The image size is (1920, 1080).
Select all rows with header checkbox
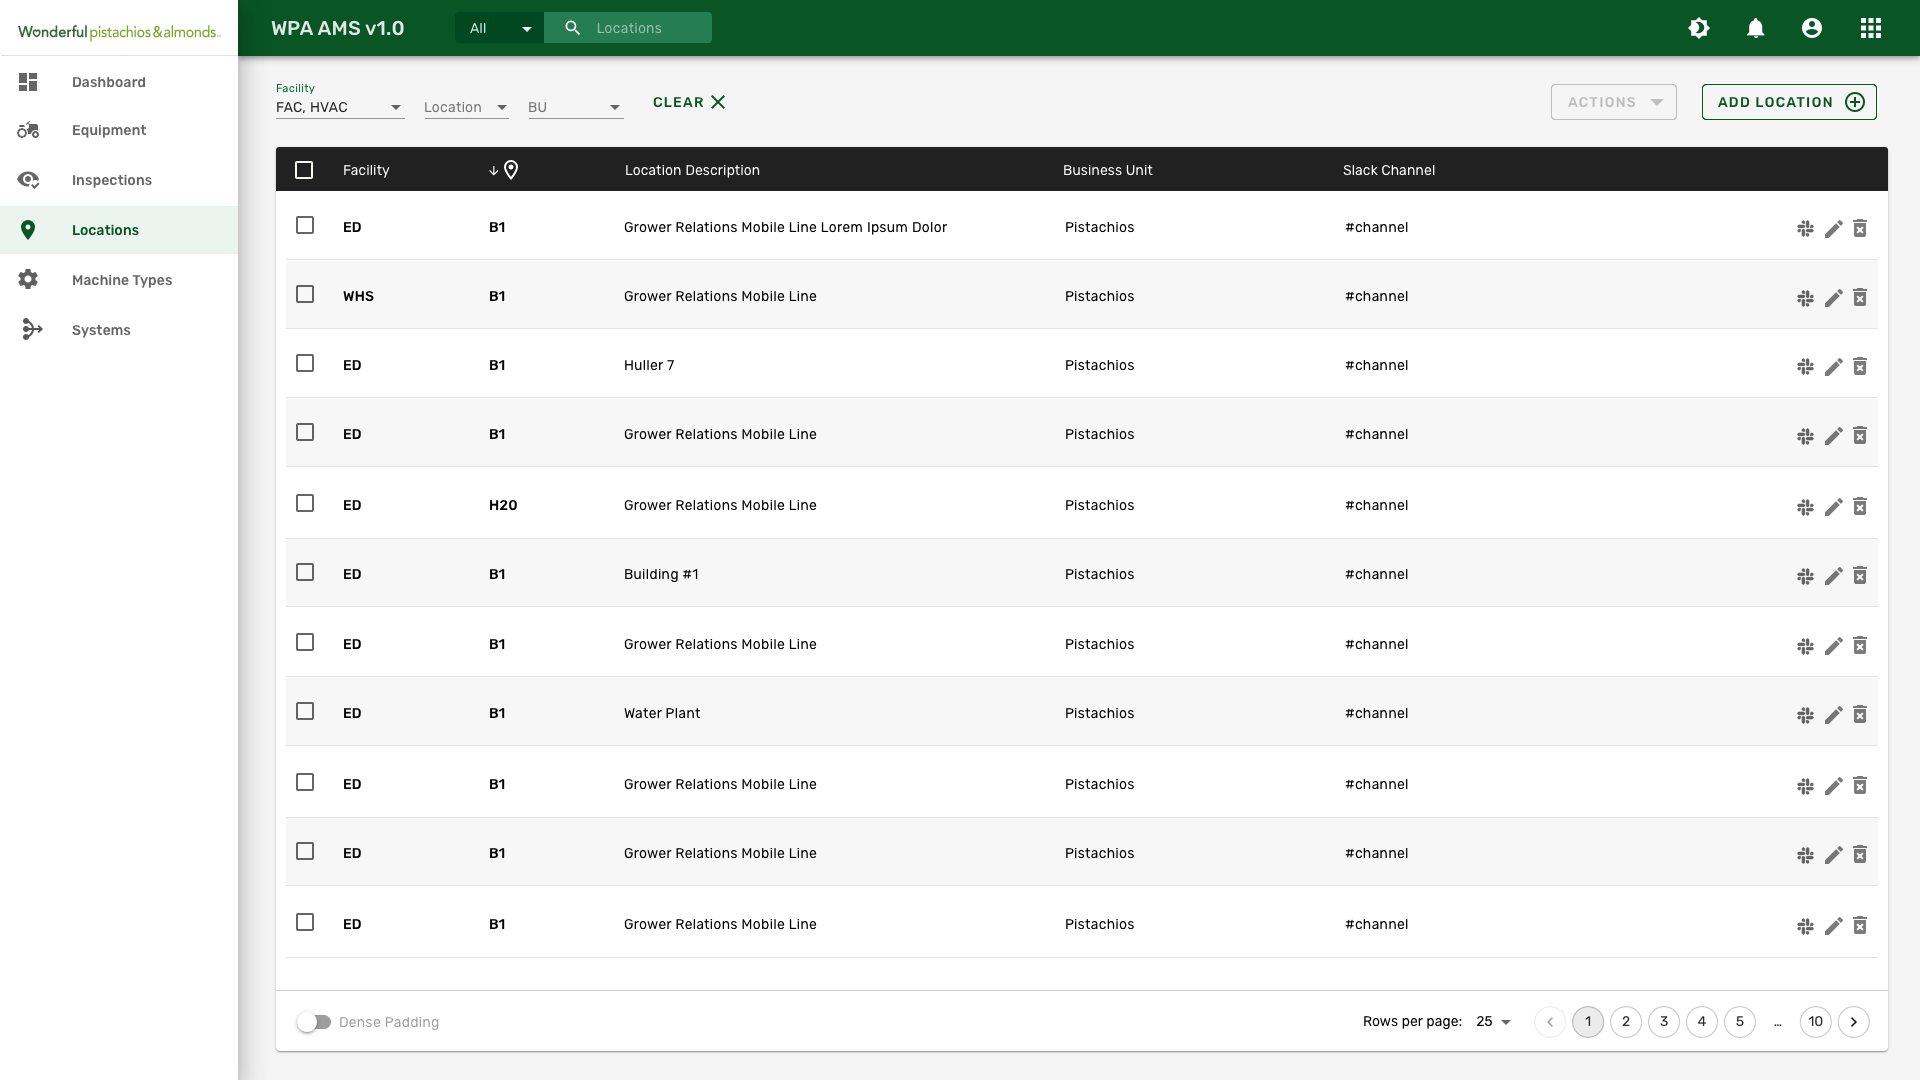304,170
